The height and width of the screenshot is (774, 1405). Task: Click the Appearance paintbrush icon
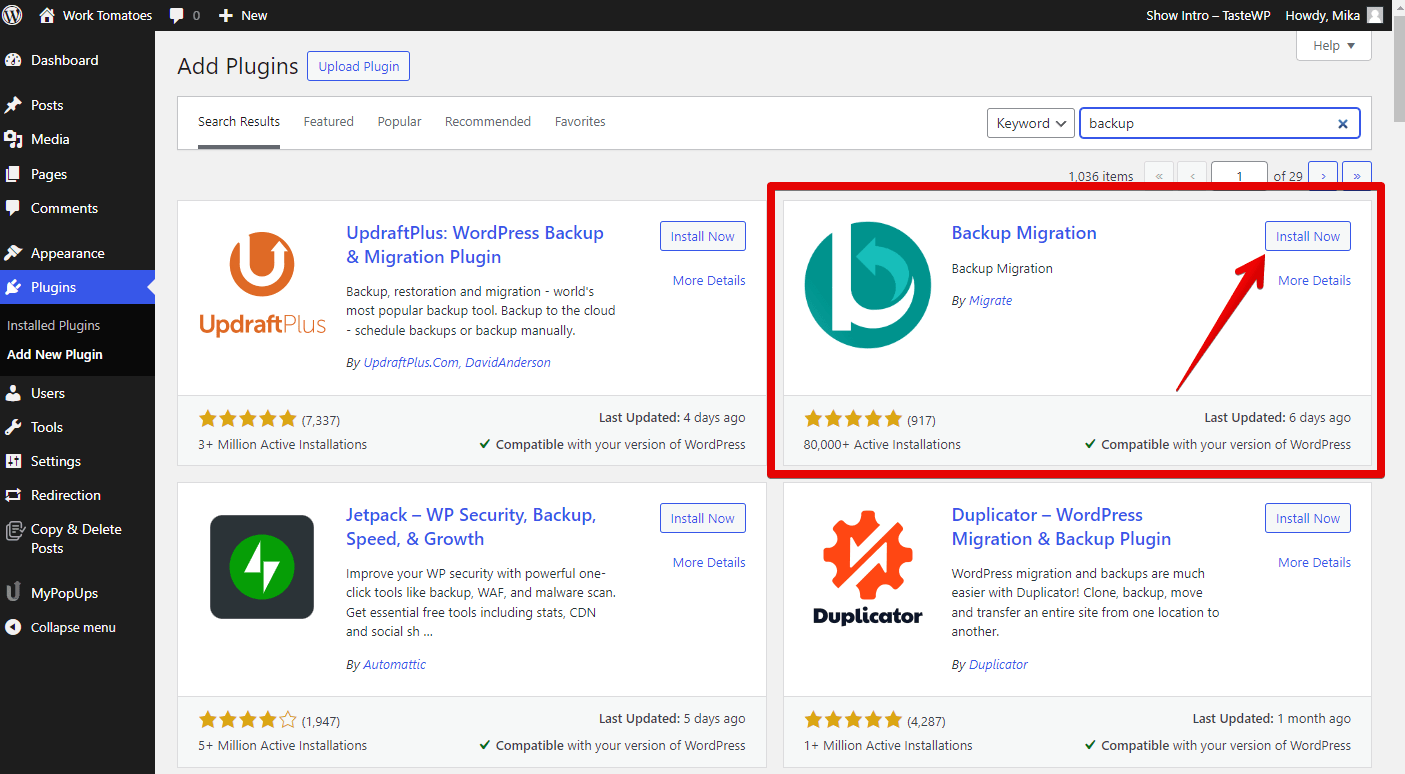tap(13, 253)
